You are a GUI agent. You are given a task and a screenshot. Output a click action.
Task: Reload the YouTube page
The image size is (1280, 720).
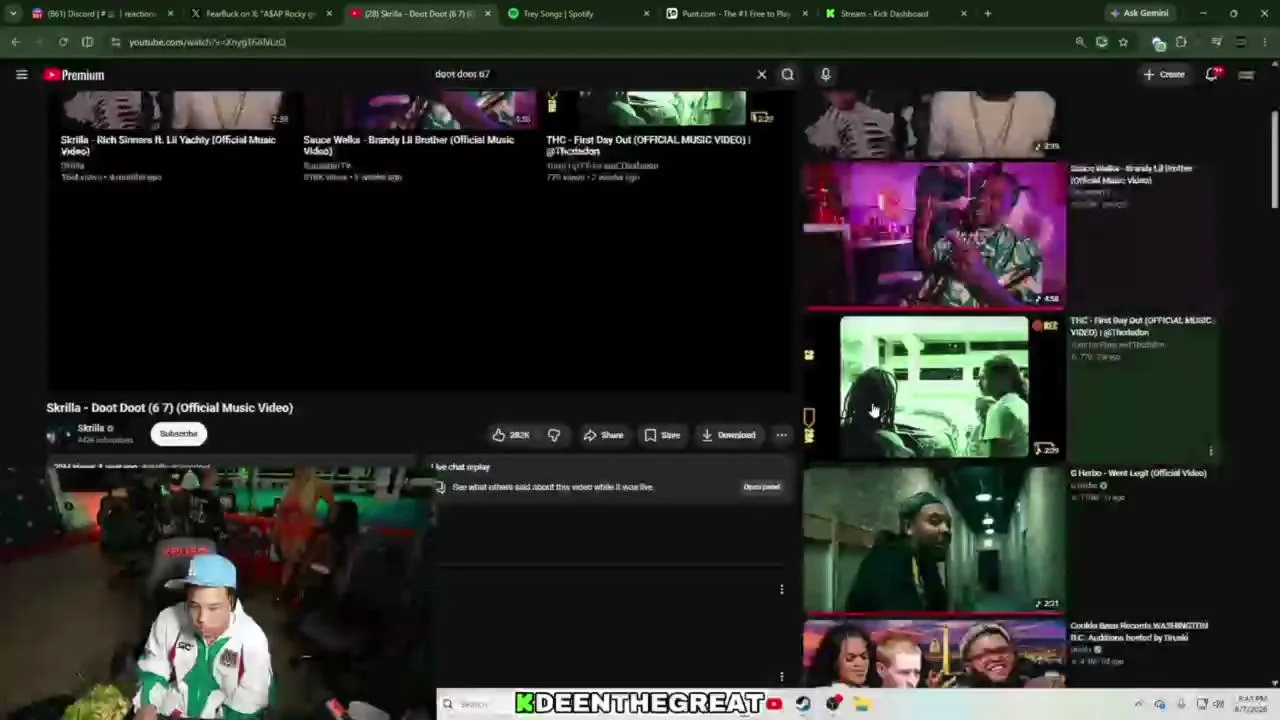click(63, 42)
